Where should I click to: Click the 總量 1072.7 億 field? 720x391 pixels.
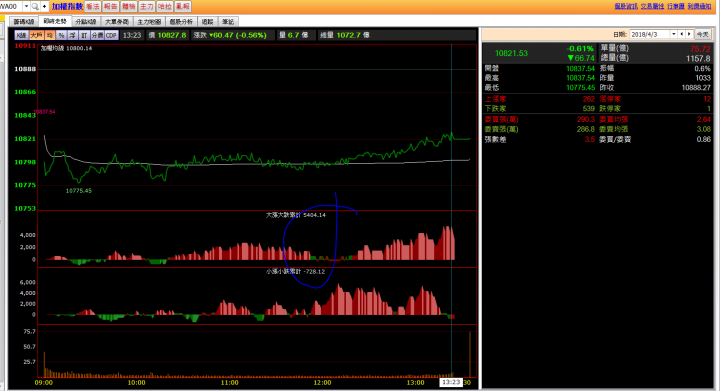(x=344, y=35)
